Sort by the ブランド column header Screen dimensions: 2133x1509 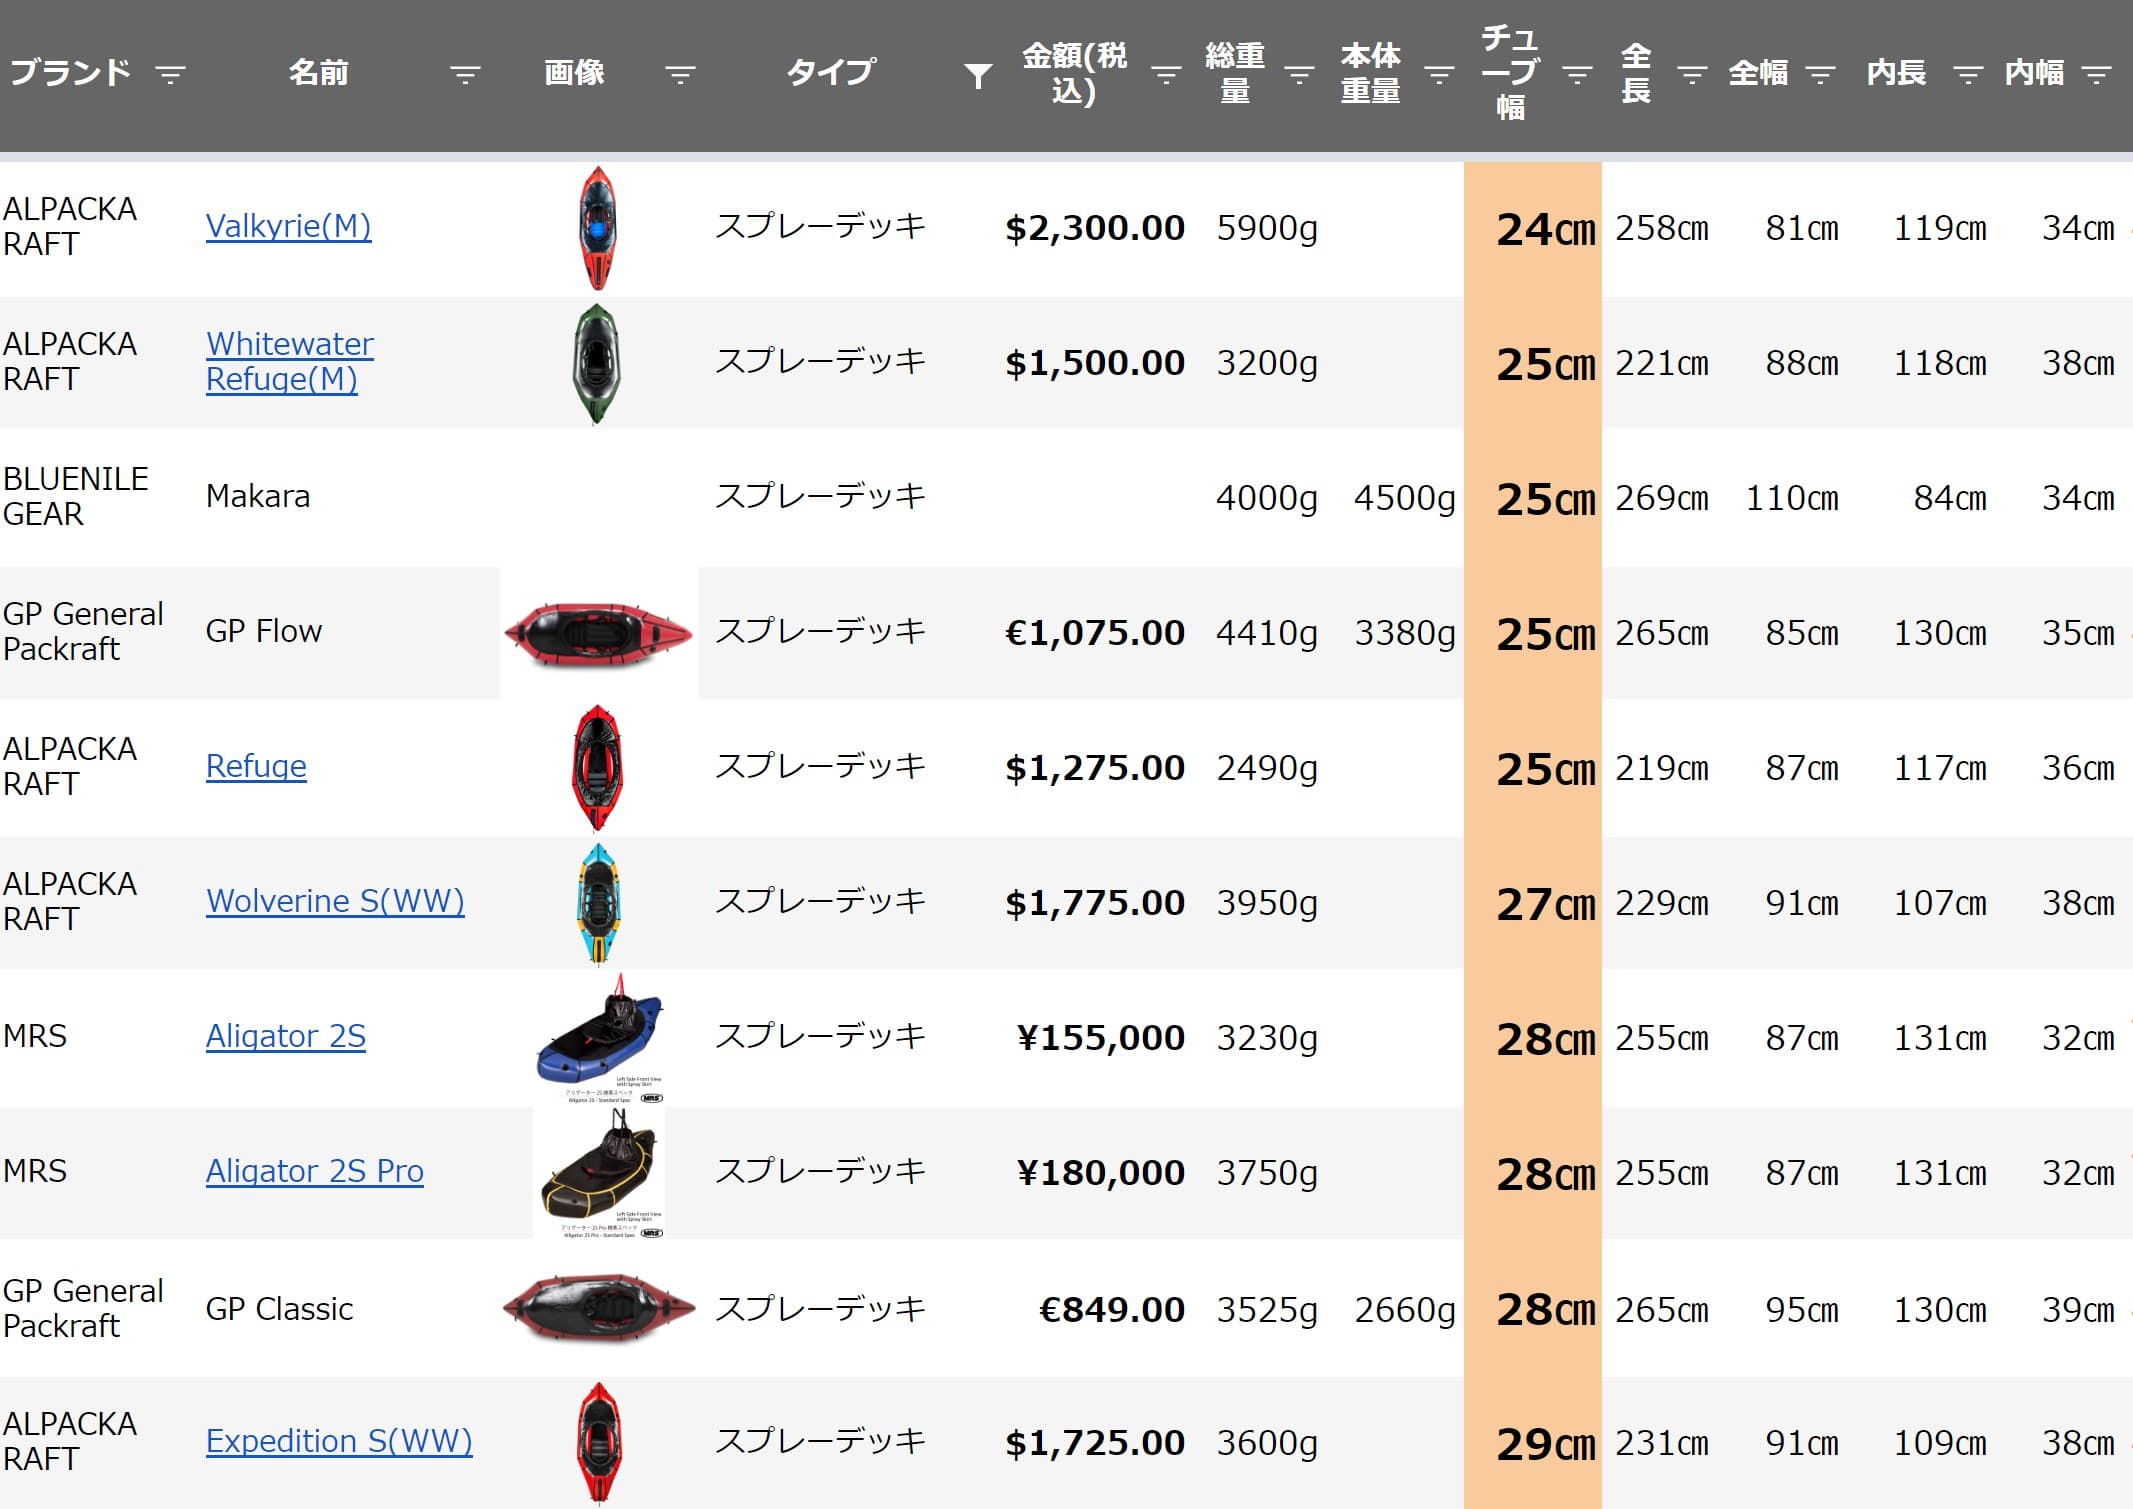[x=70, y=73]
